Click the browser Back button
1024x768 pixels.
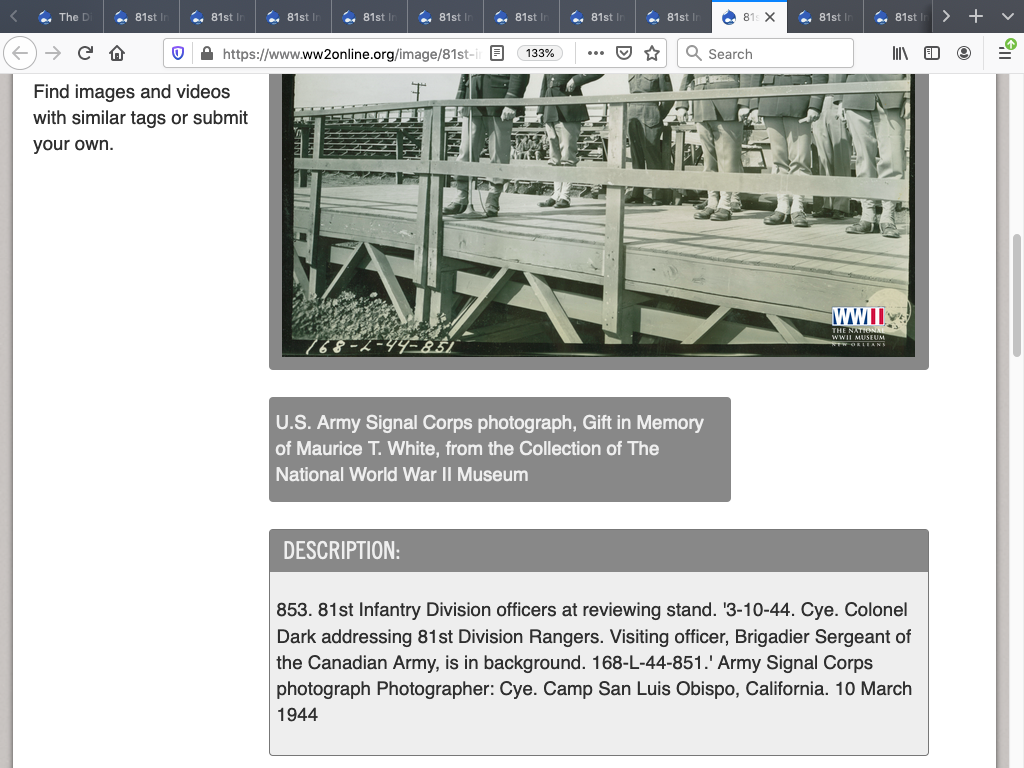(21, 53)
